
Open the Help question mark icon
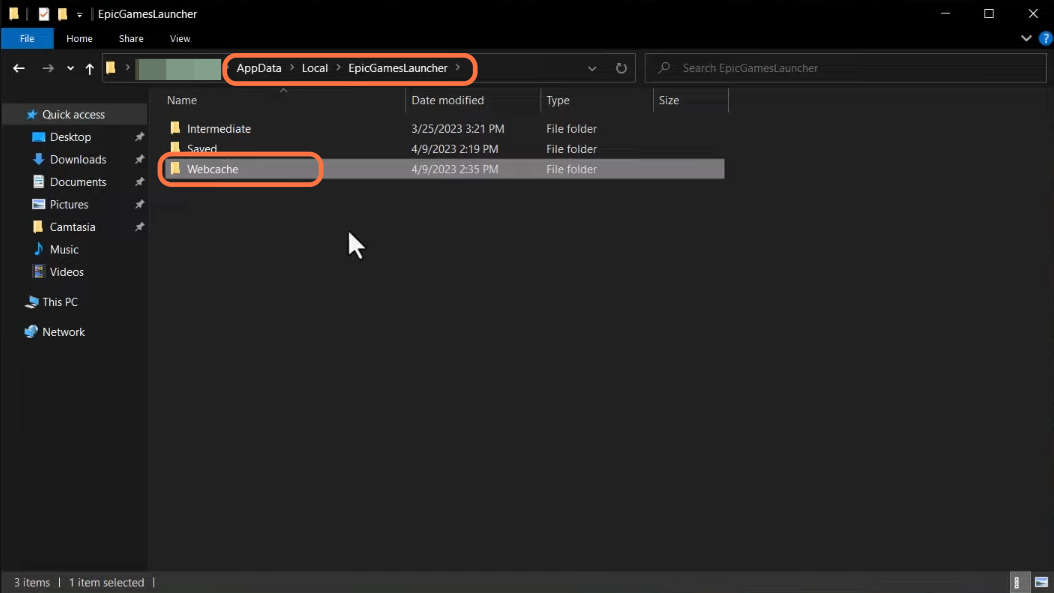pyautogui.click(x=1045, y=38)
